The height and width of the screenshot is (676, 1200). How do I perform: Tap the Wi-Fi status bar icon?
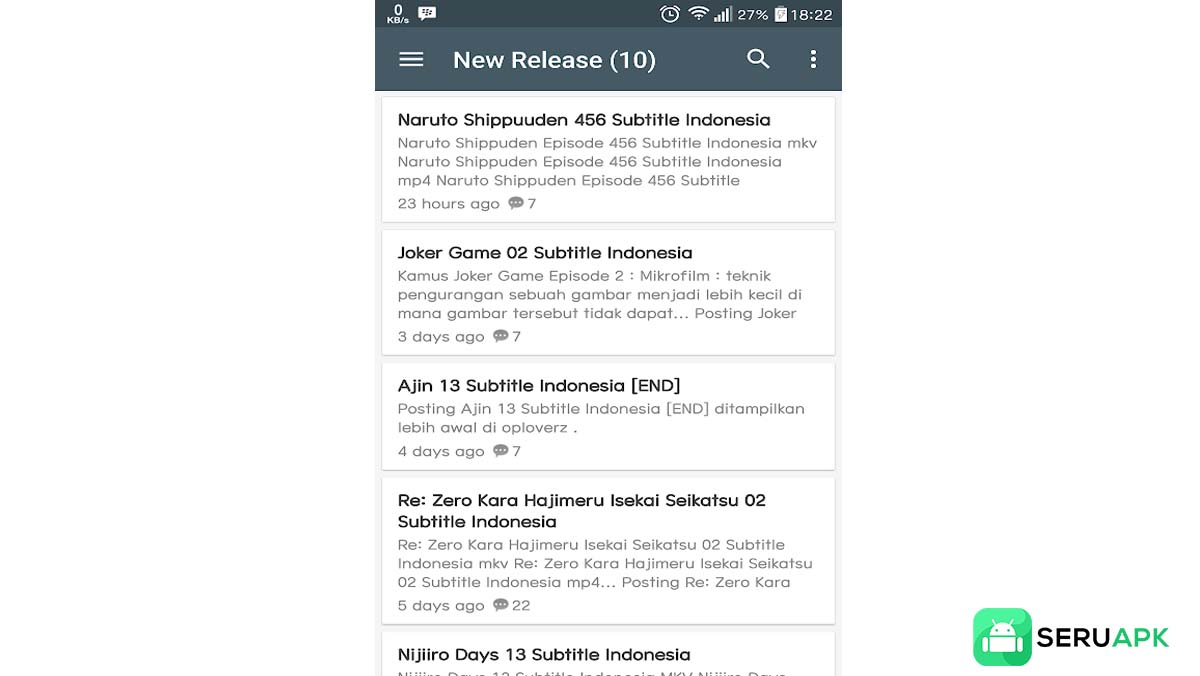(698, 14)
